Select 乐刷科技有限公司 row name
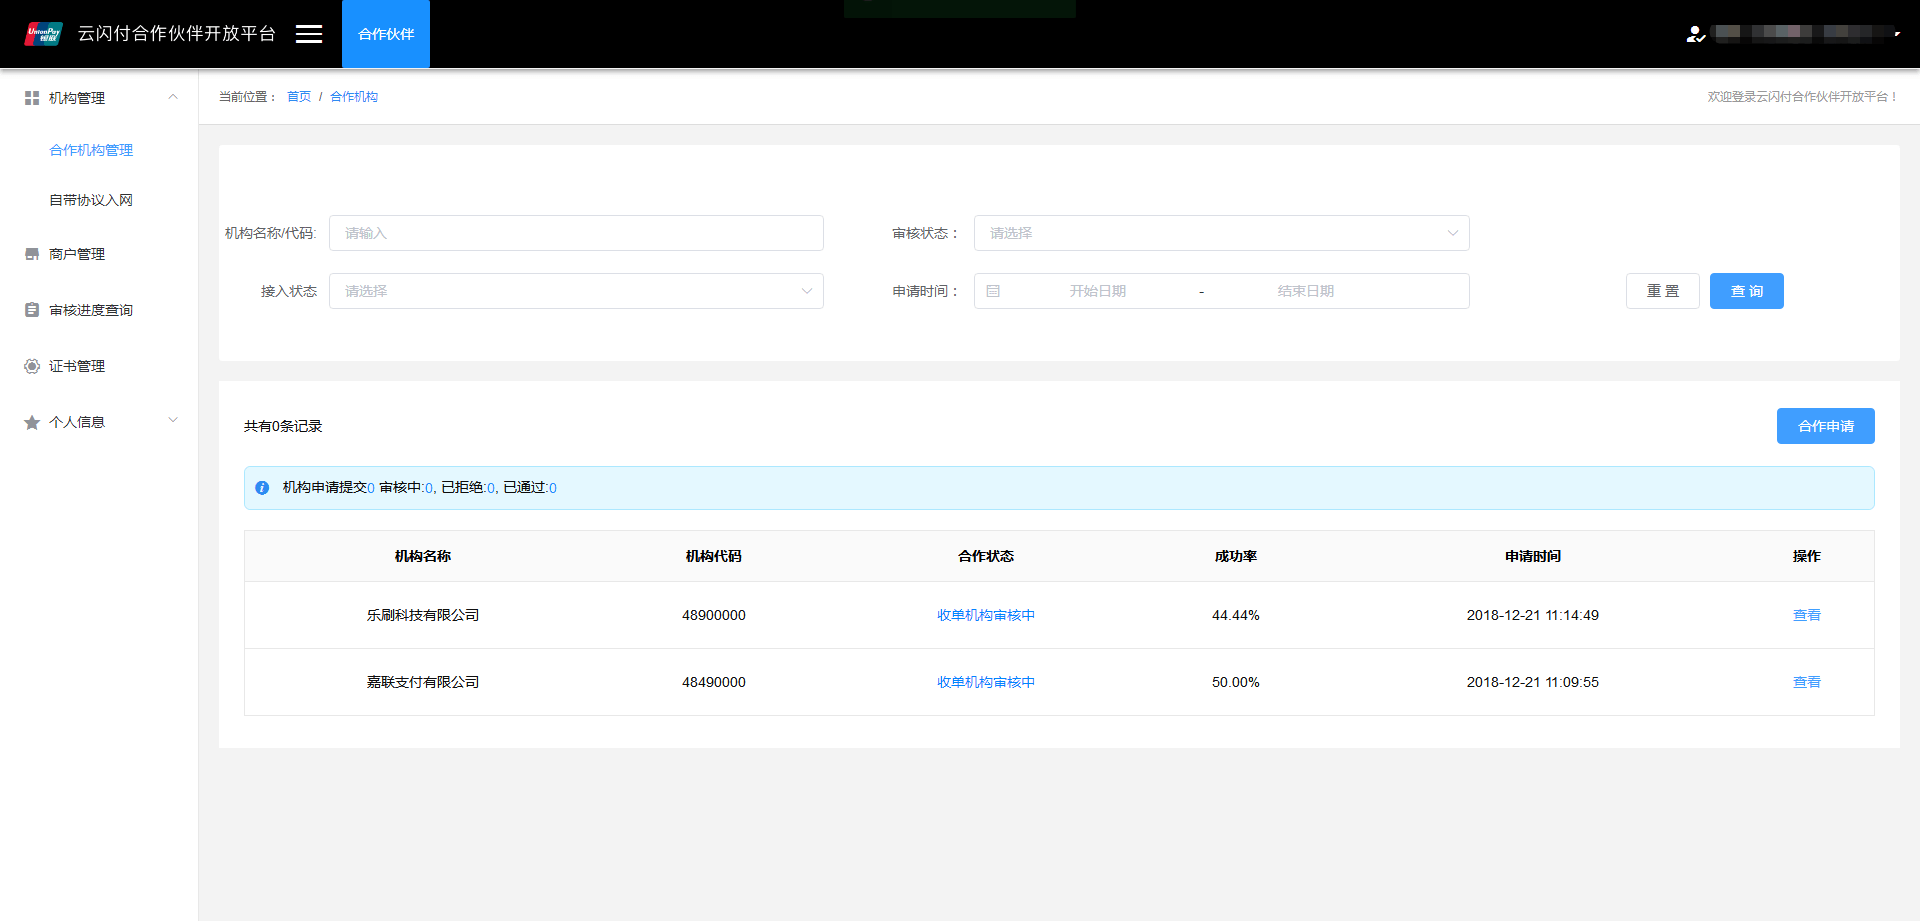Viewport: 1920px width, 921px height. click(x=423, y=615)
